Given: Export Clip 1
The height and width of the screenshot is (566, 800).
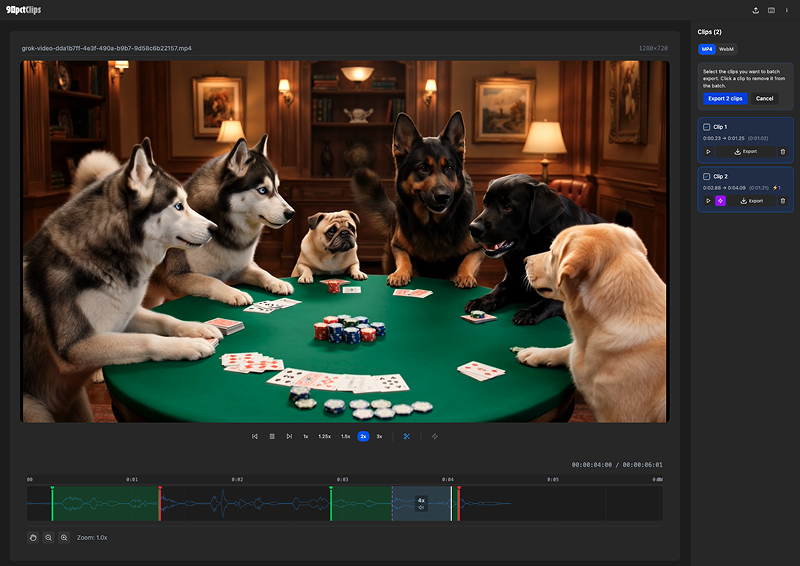Looking at the screenshot, I should point(745,152).
